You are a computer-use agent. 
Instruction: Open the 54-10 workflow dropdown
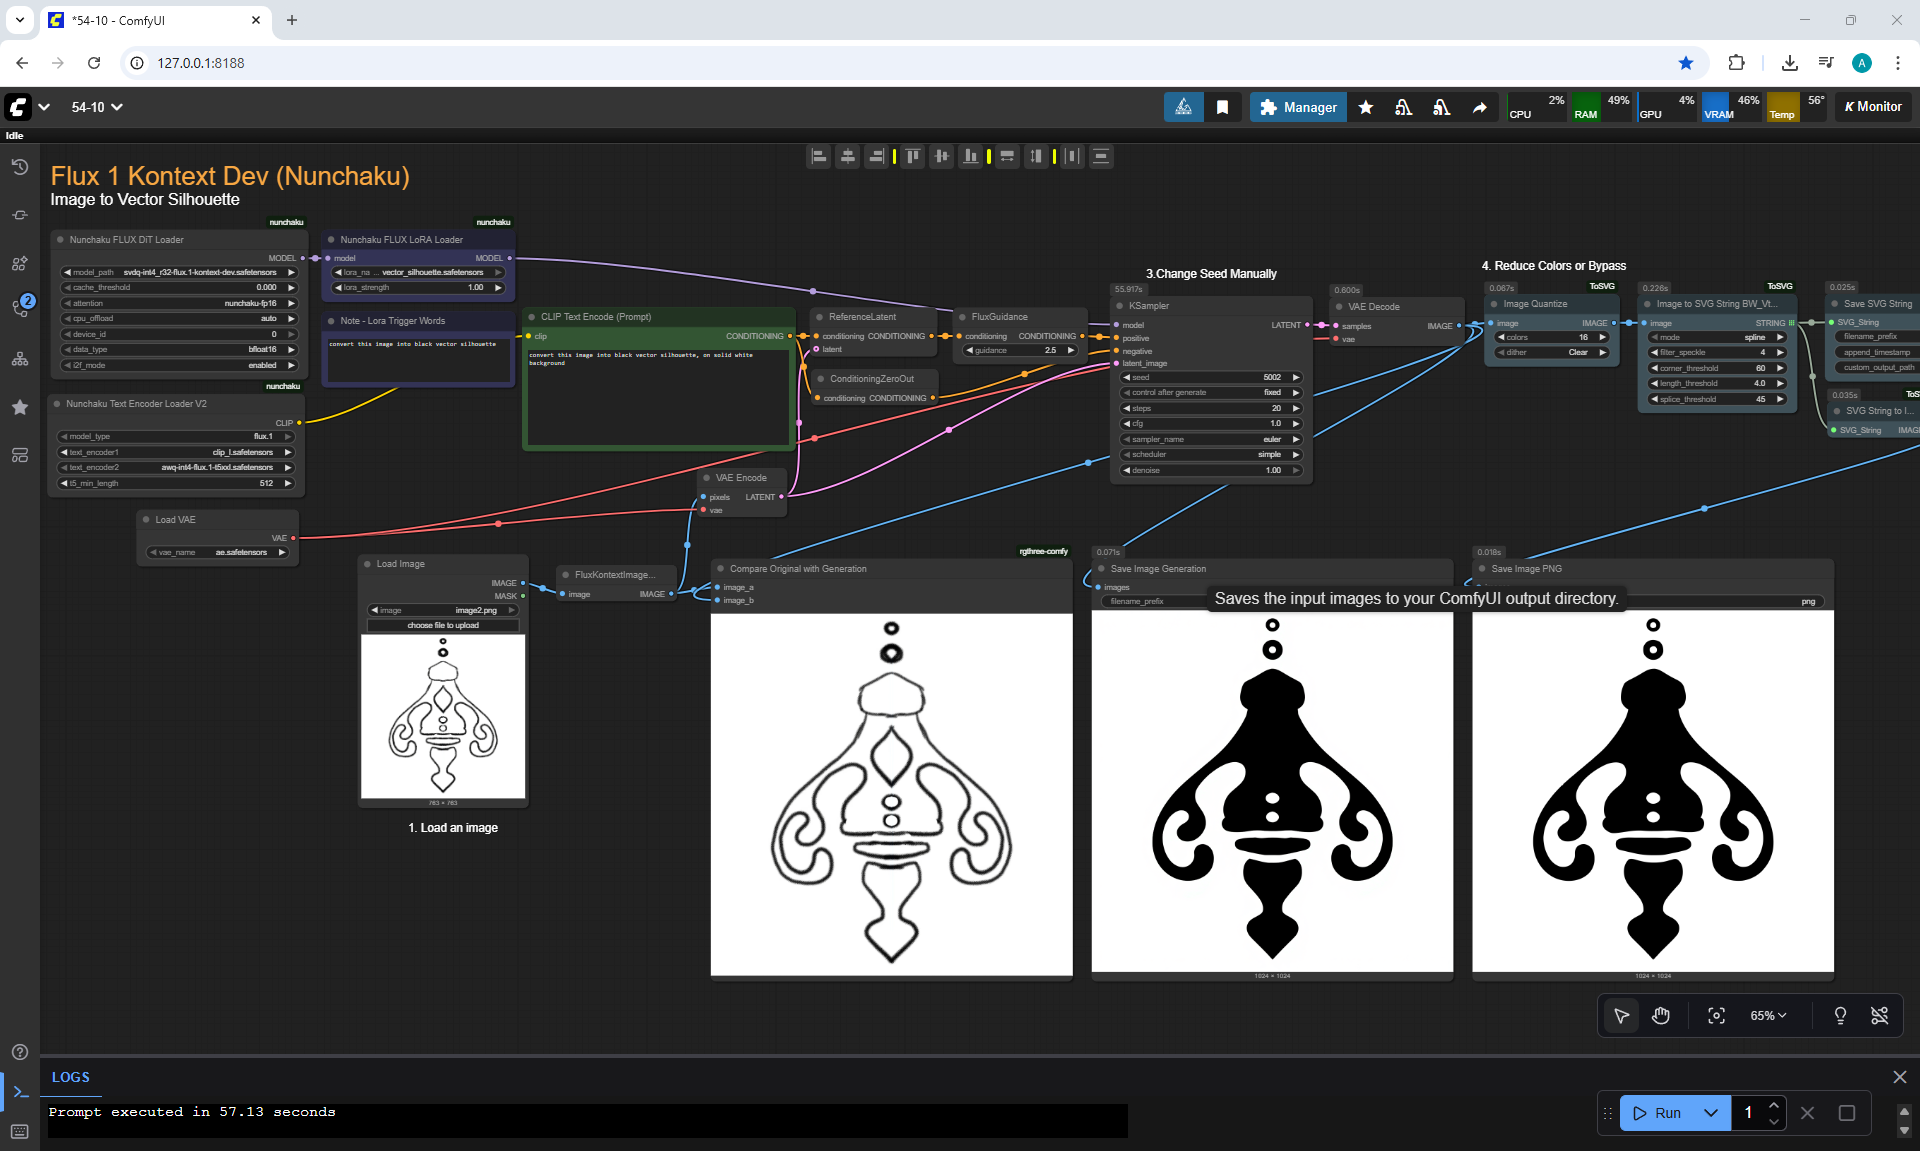[97, 107]
